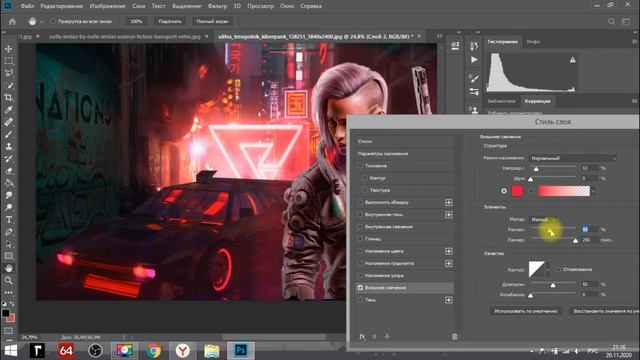
Task: Select the Hand tool in left toolbar
Action: 9,268
